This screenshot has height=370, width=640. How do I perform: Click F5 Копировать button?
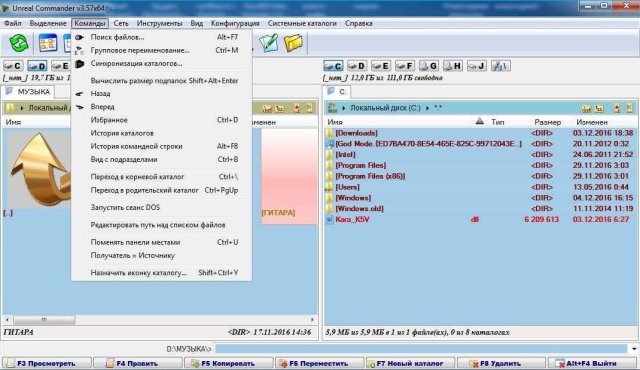(x=229, y=363)
